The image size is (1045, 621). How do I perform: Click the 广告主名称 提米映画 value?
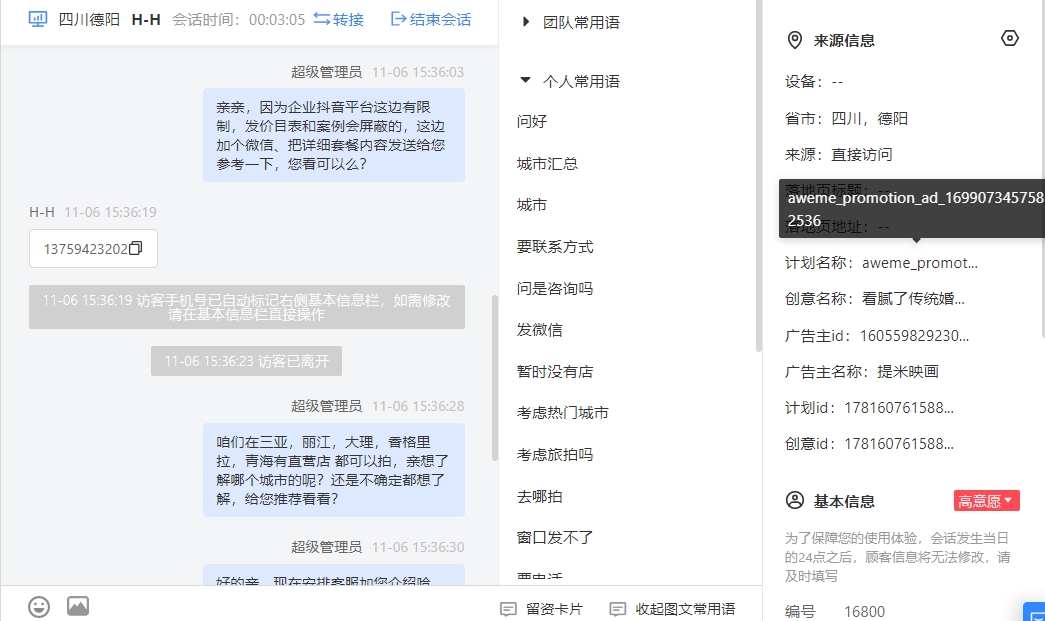point(908,372)
